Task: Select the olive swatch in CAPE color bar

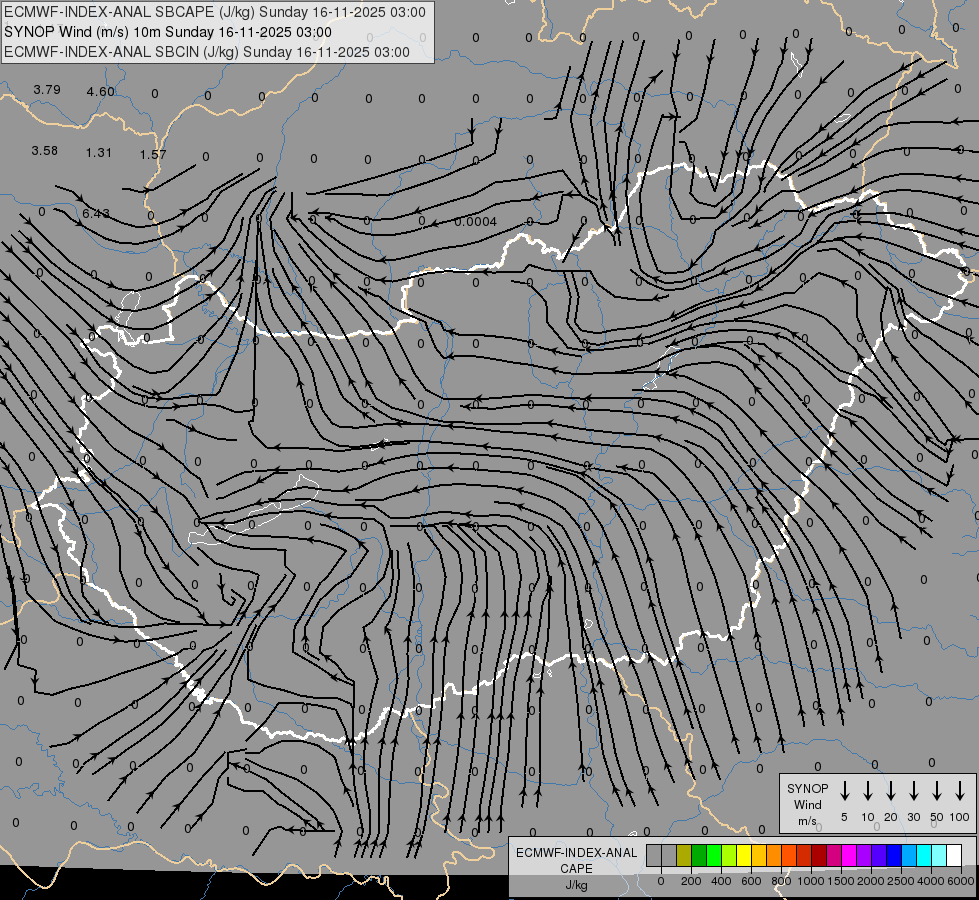Action: click(x=684, y=856)
